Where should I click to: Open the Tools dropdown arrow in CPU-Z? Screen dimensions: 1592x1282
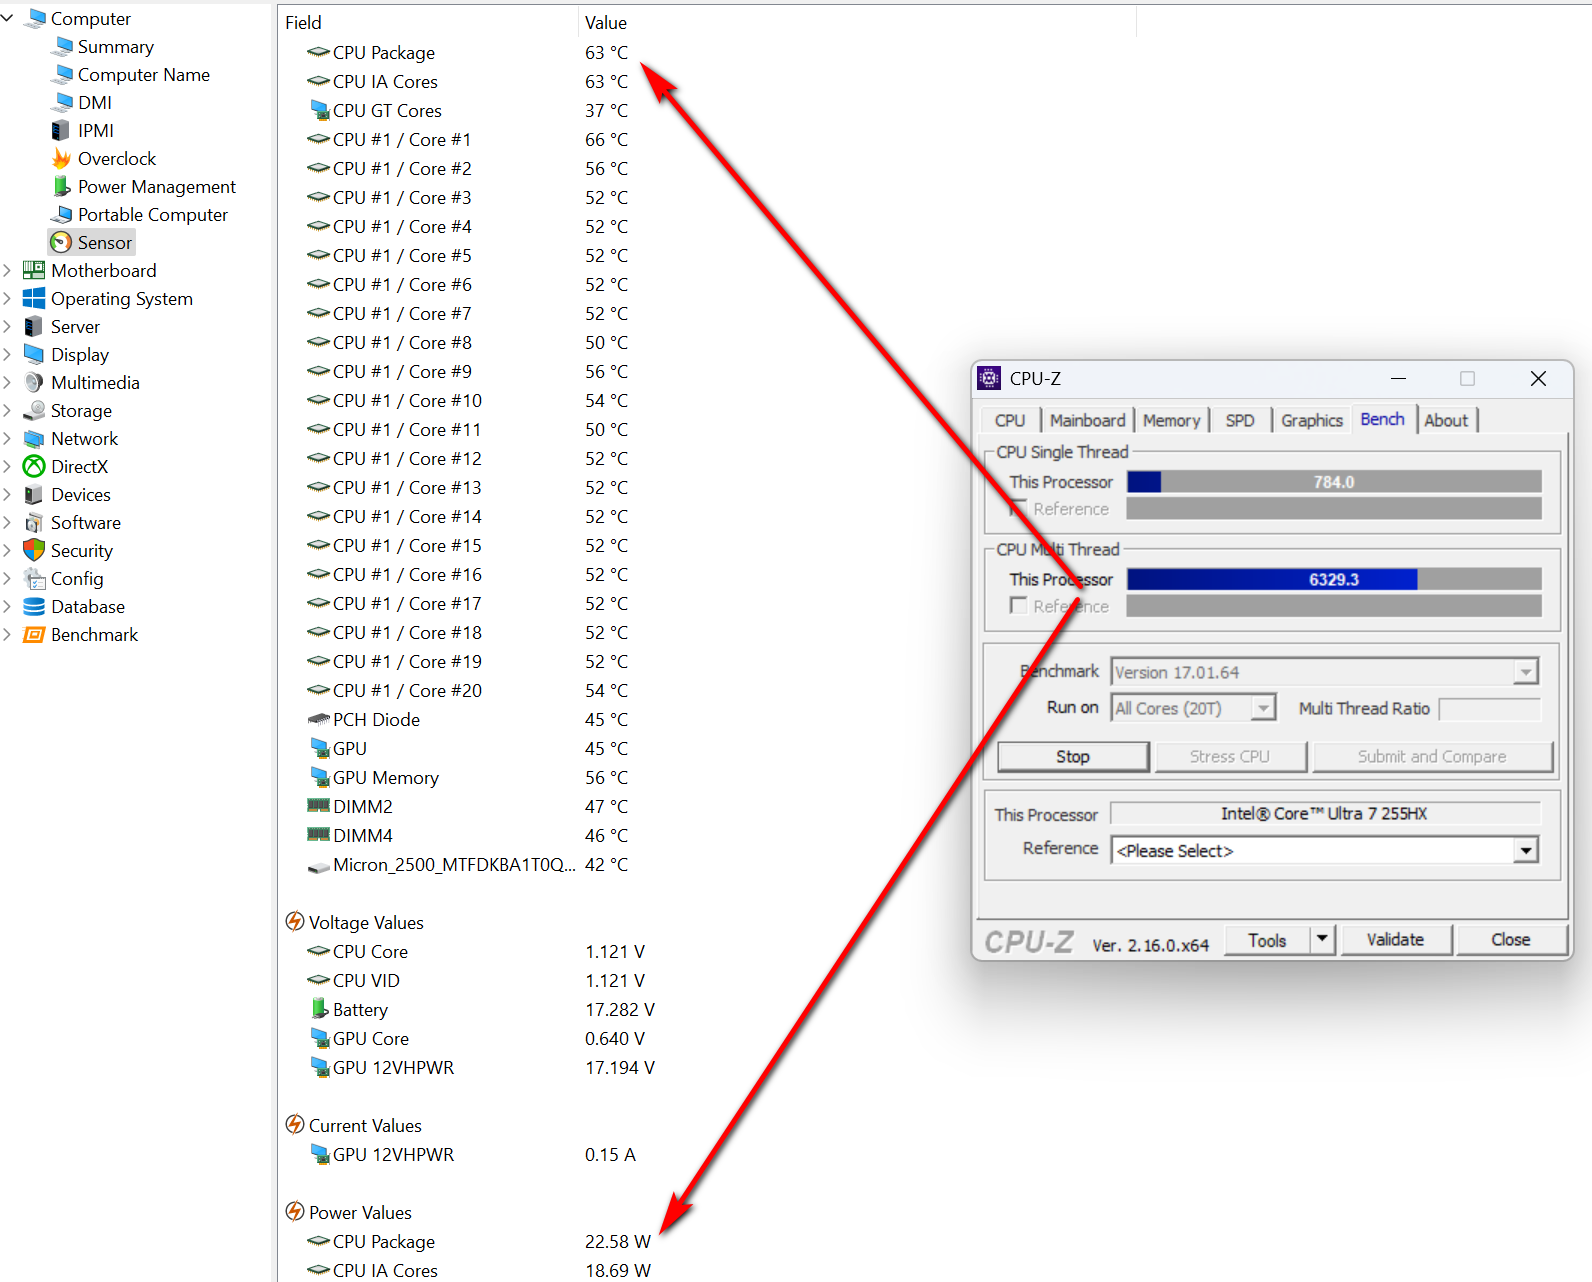tap(1322, 939)
